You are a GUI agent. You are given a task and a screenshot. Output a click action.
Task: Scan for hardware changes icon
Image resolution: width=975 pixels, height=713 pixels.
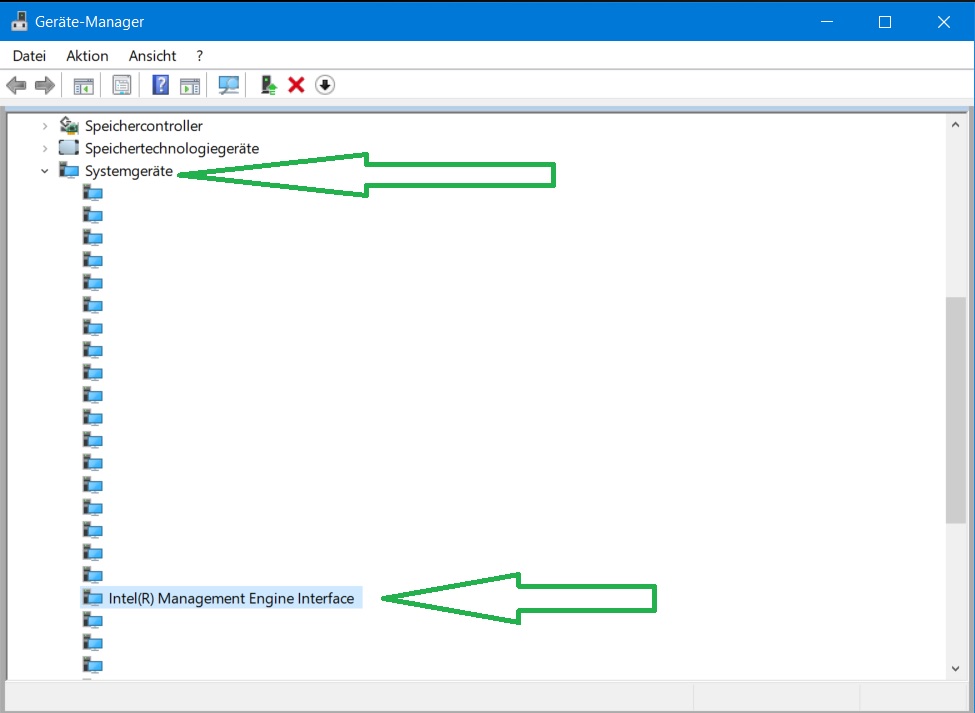coord(229,85)
